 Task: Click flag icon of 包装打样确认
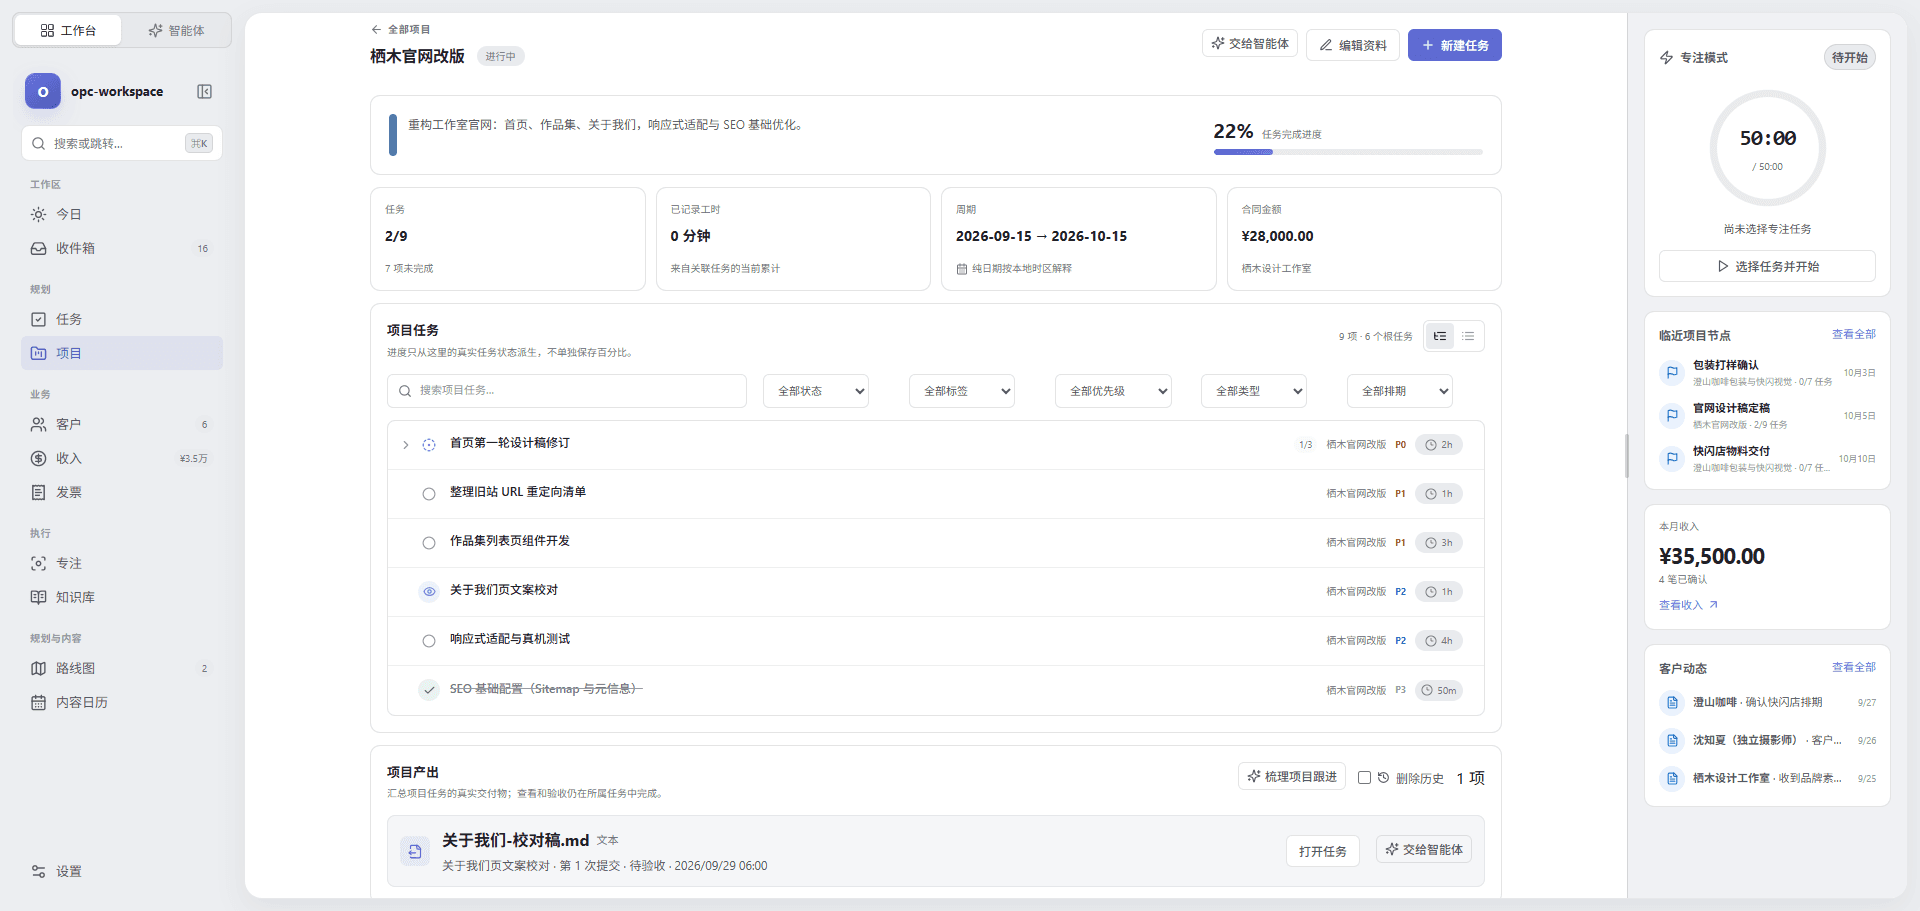pos(1672,373)
